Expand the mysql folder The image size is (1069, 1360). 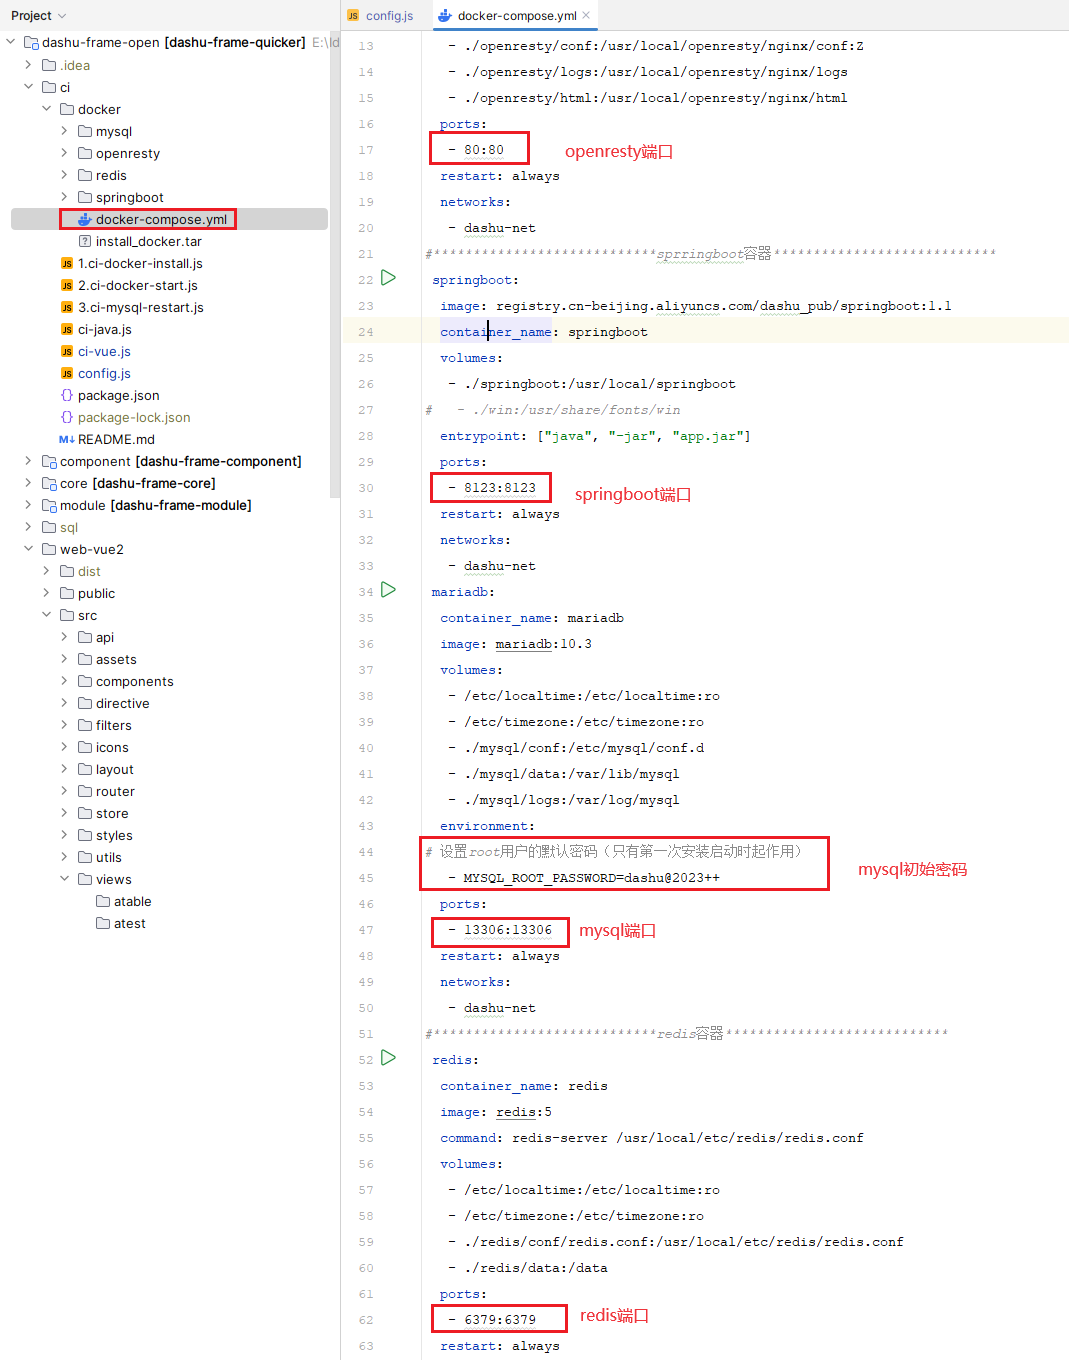(x=64, y=131)
